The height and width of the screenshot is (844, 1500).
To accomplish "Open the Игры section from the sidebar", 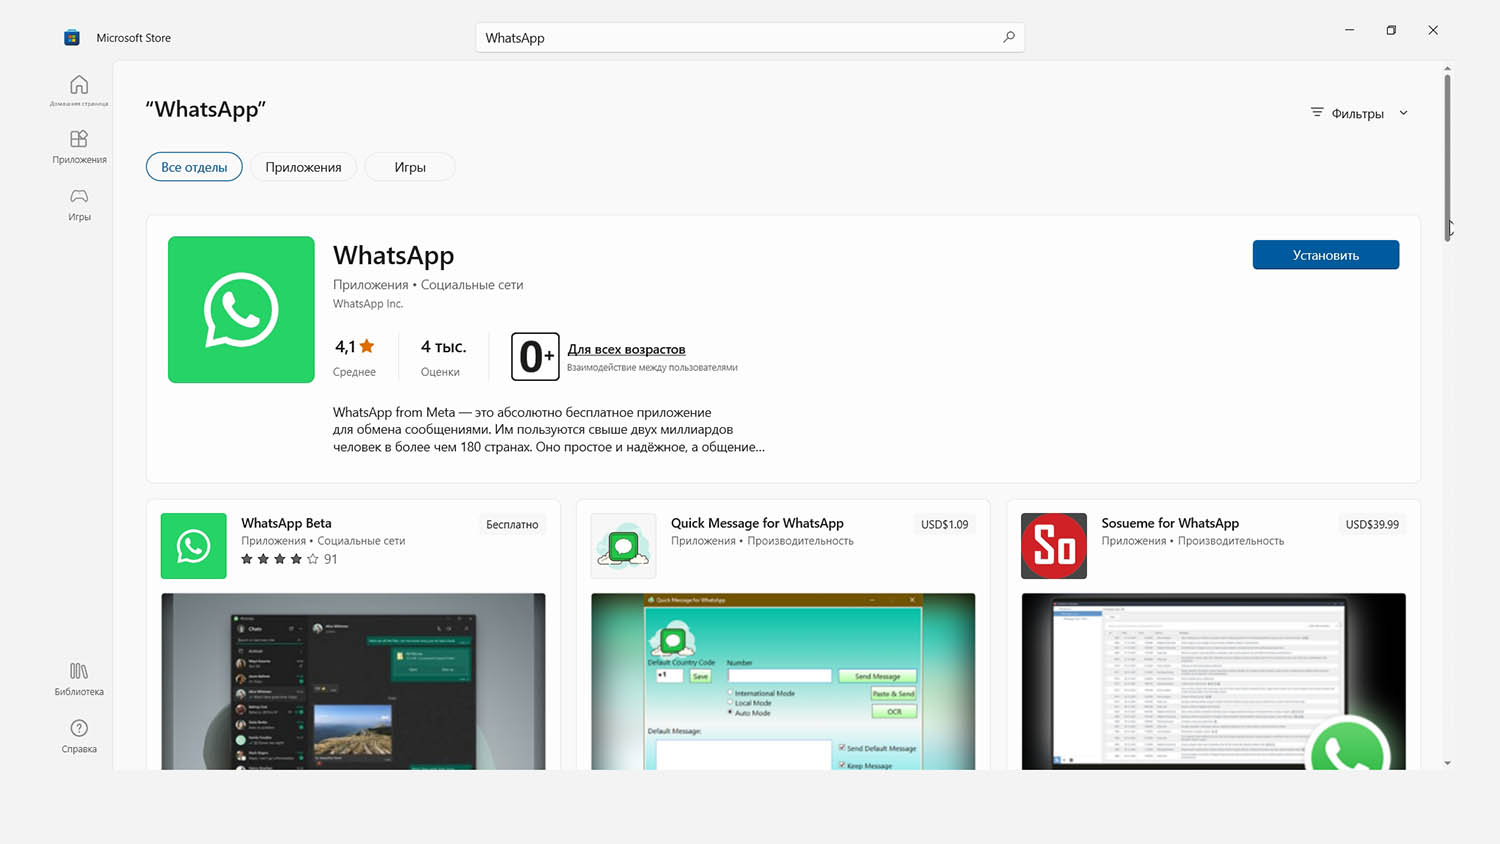I will (78, 205).
